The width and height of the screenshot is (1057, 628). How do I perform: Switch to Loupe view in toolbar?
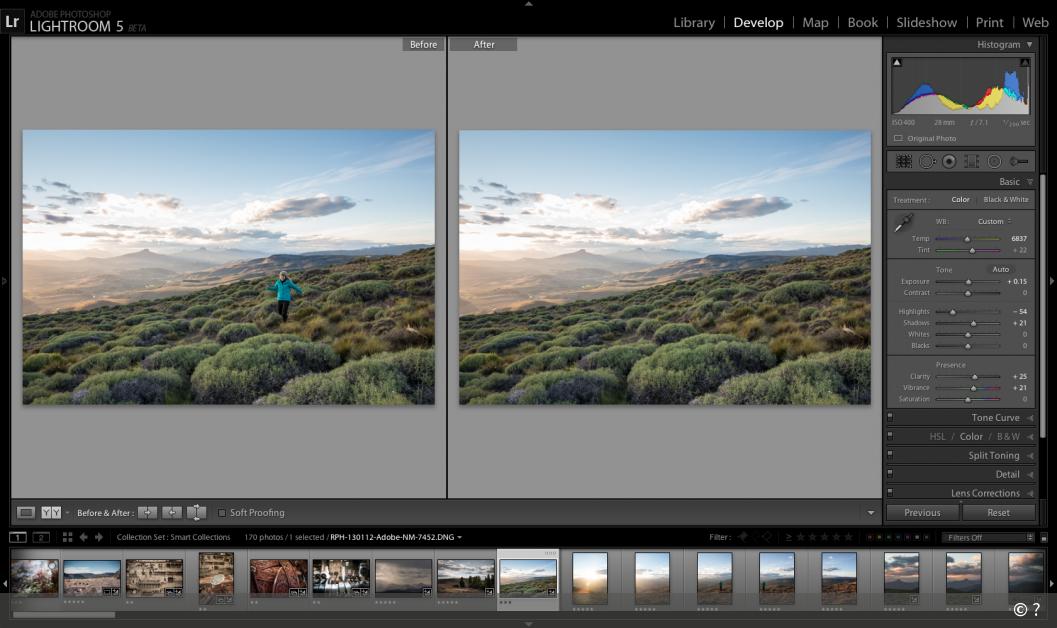26,513
